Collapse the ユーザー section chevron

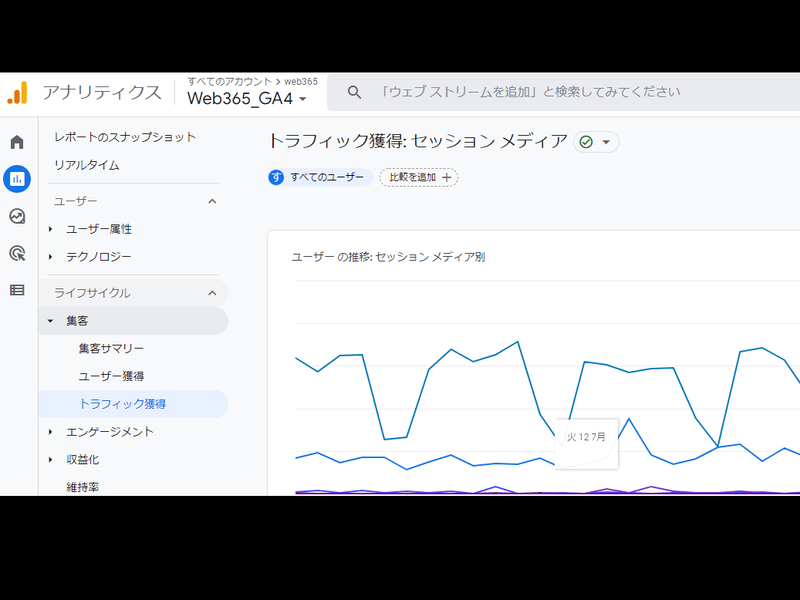212,201
